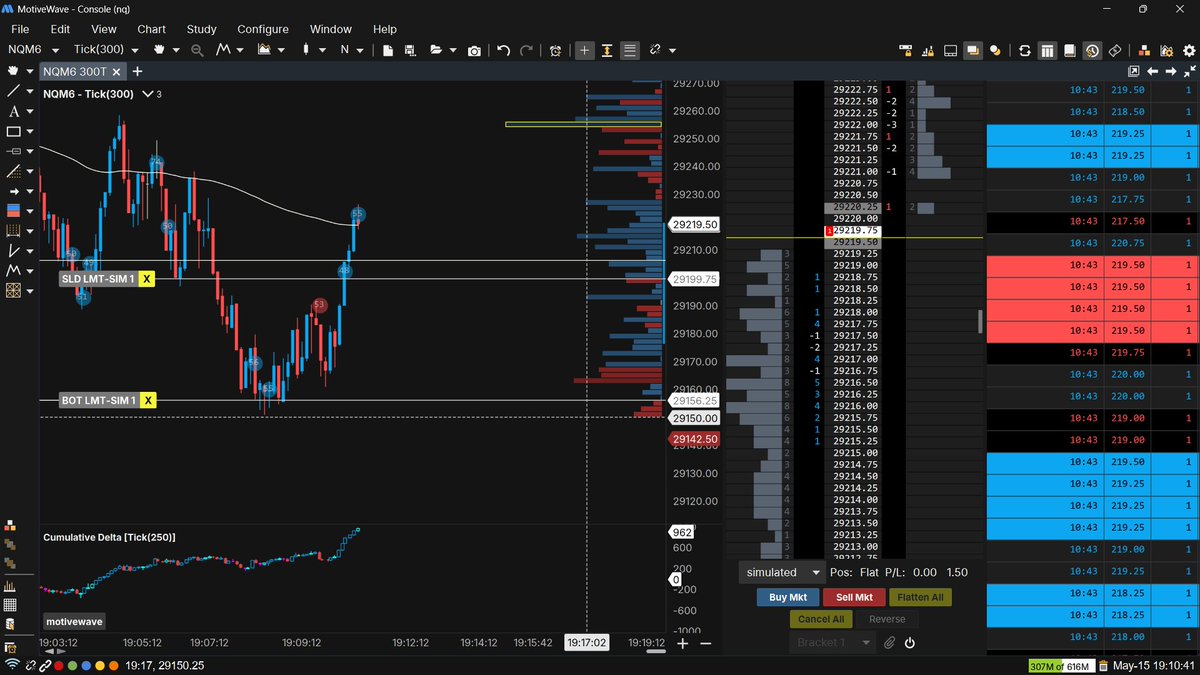Take a chart screenshot with camera icon
This screenshot has height=675, width=1200.
tap(474, 50)
